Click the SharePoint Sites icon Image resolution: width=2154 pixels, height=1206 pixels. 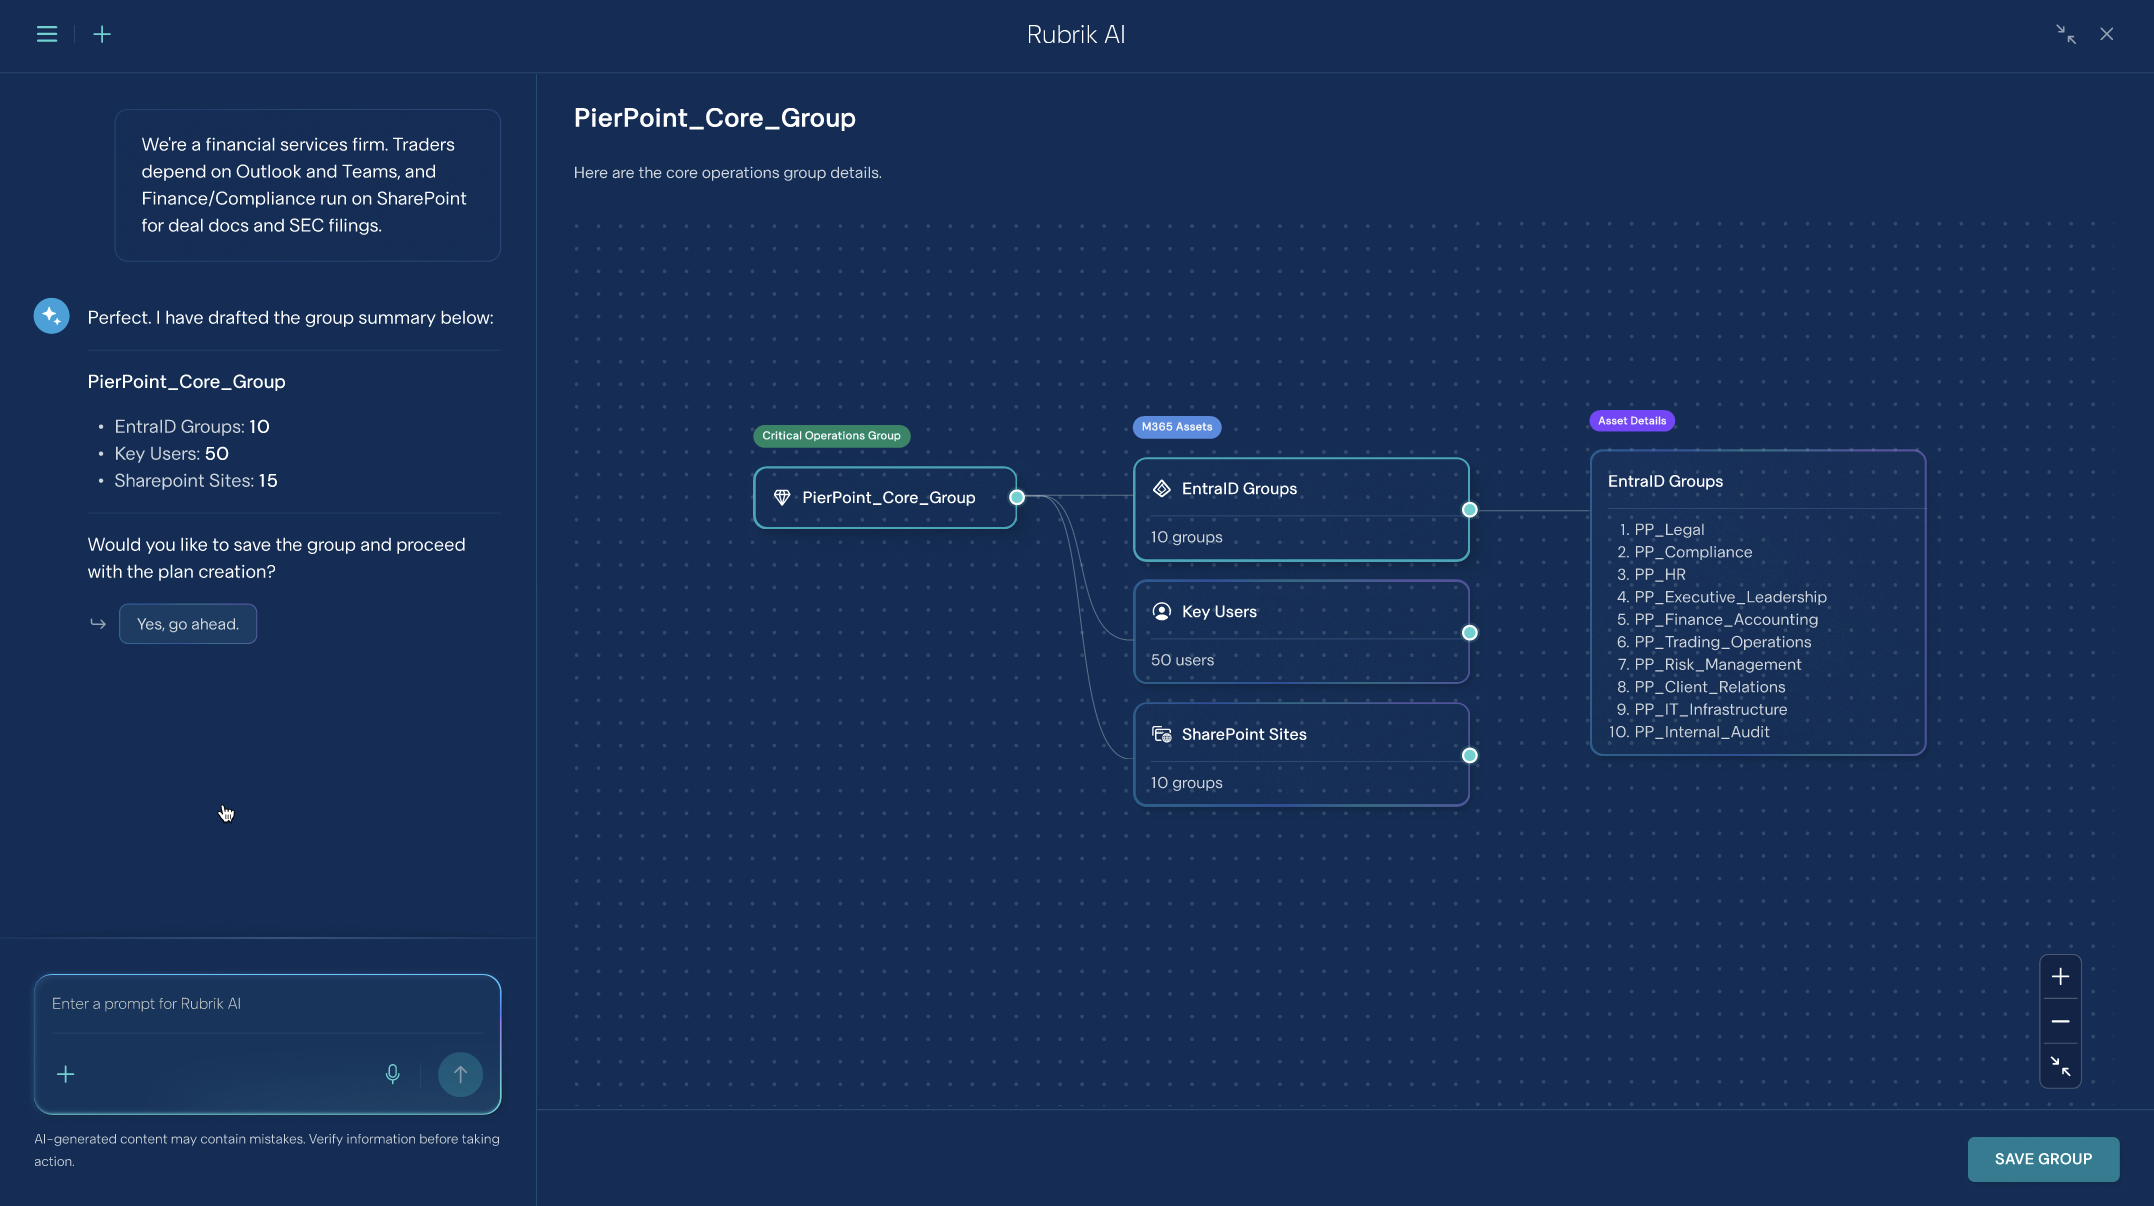pos(1162,734)
